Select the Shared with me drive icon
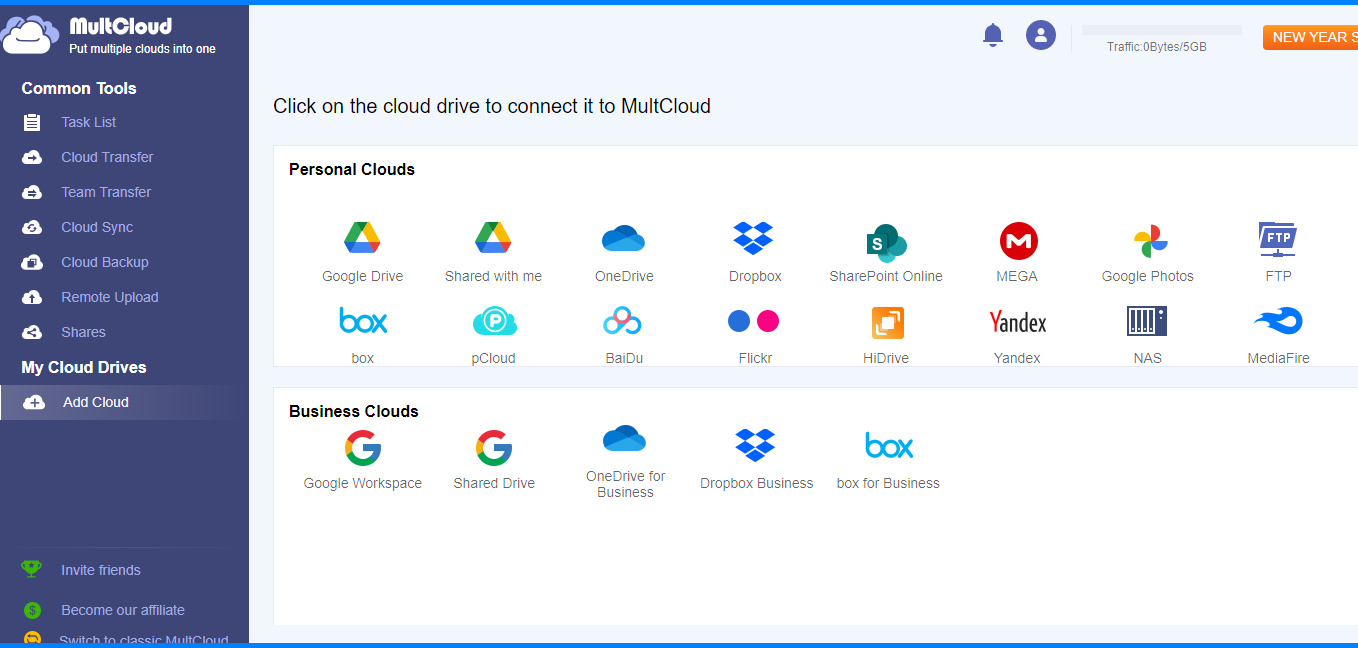 pyautogui.click(x=493, y=239)
